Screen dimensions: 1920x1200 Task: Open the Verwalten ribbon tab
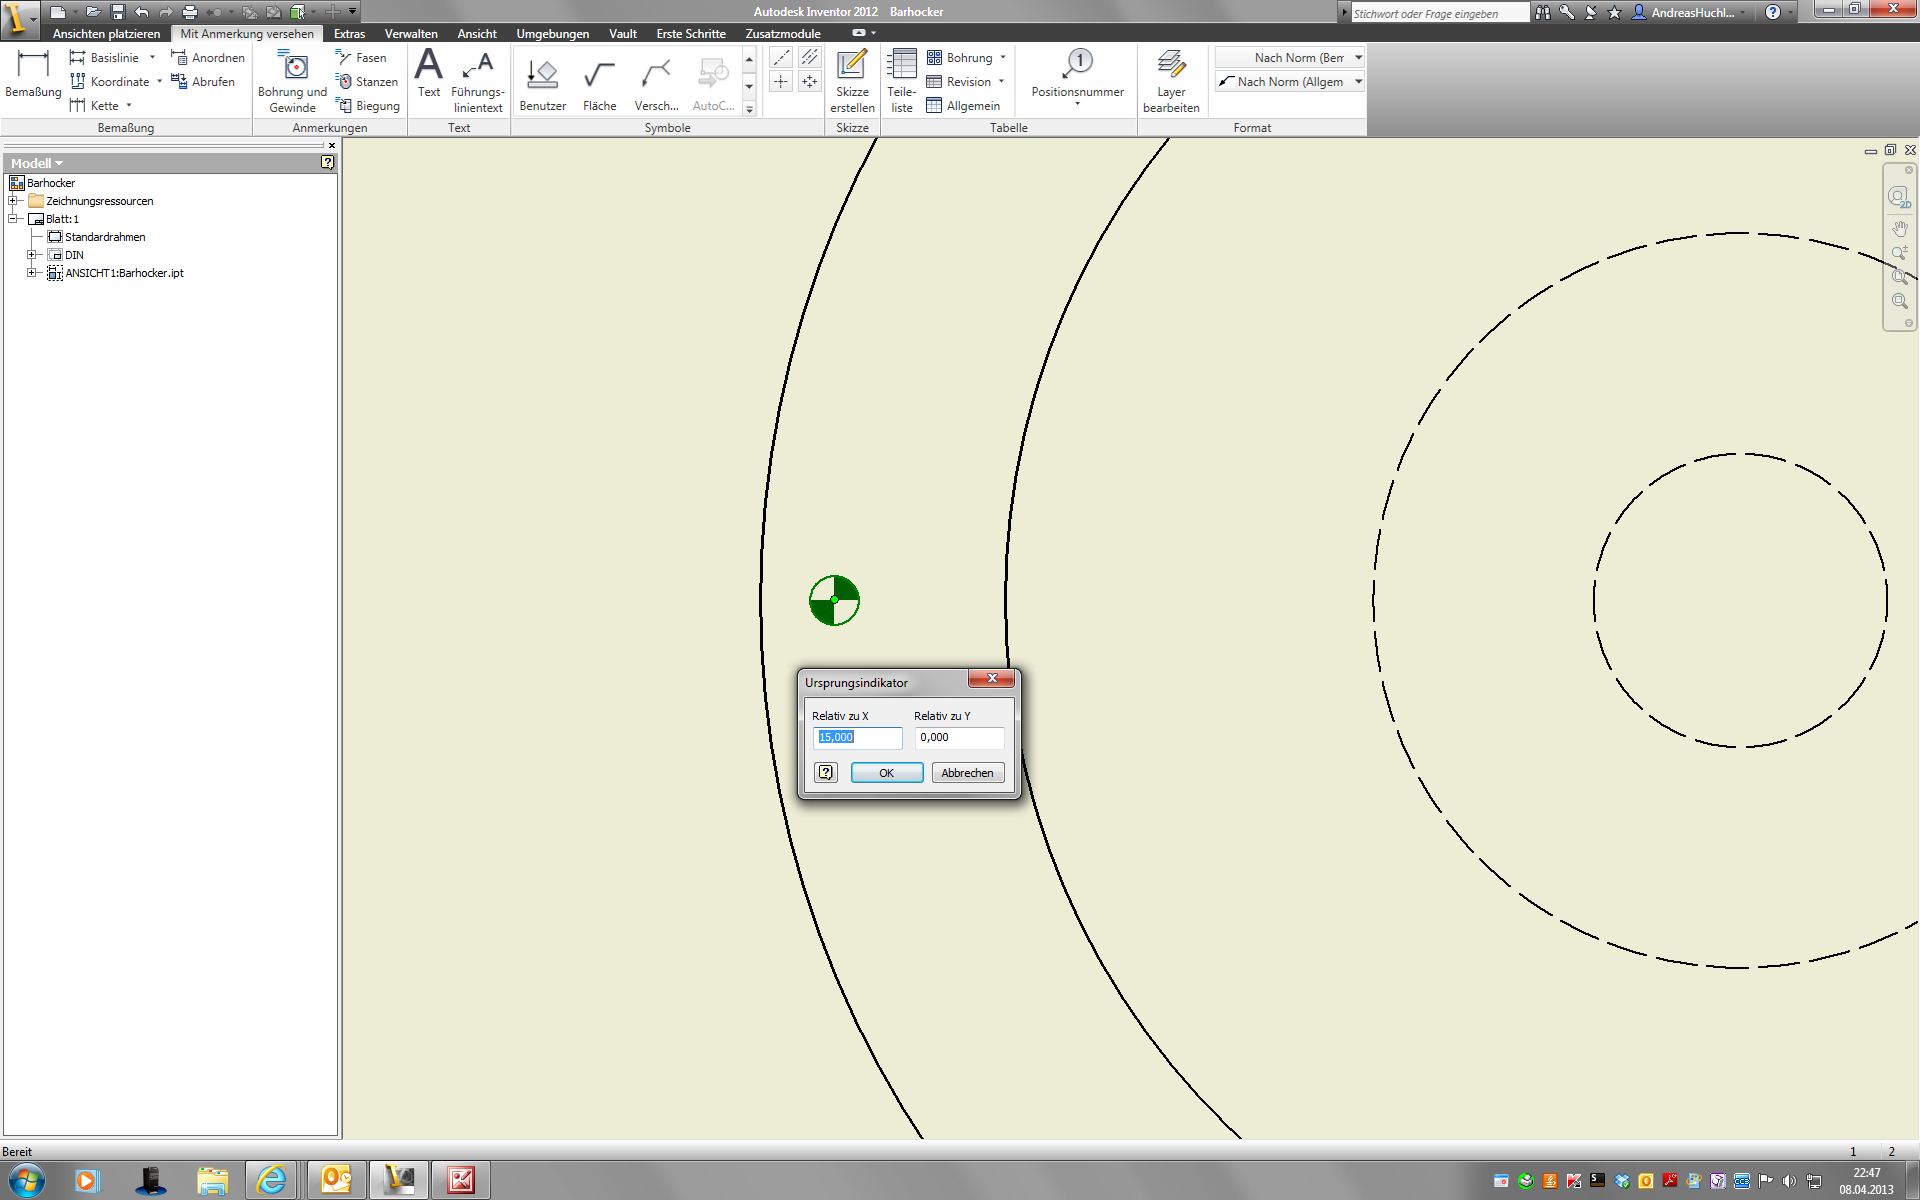pyautogui.click(x=411, y=34)
